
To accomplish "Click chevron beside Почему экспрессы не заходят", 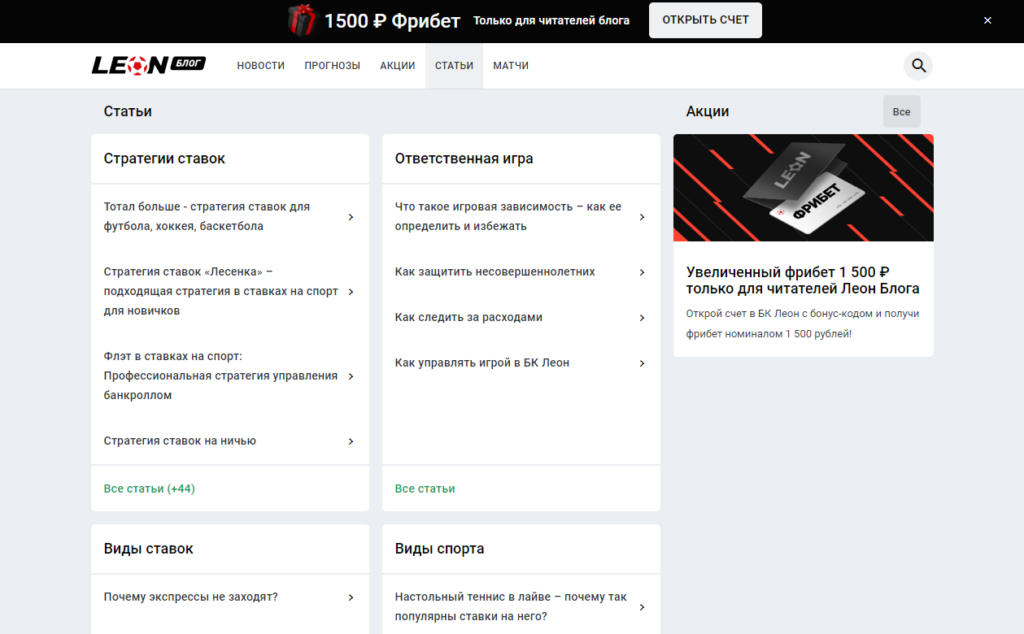I will tap(351, 597).
